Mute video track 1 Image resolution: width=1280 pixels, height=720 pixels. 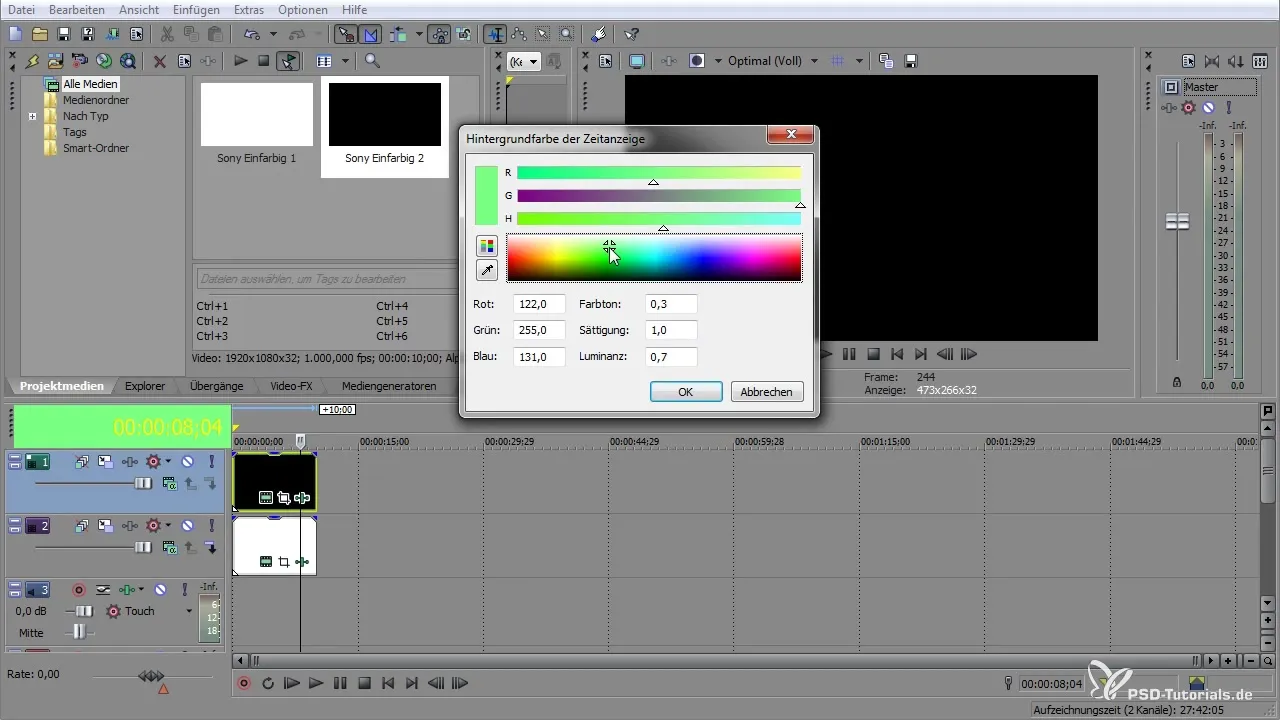[186, 462]
